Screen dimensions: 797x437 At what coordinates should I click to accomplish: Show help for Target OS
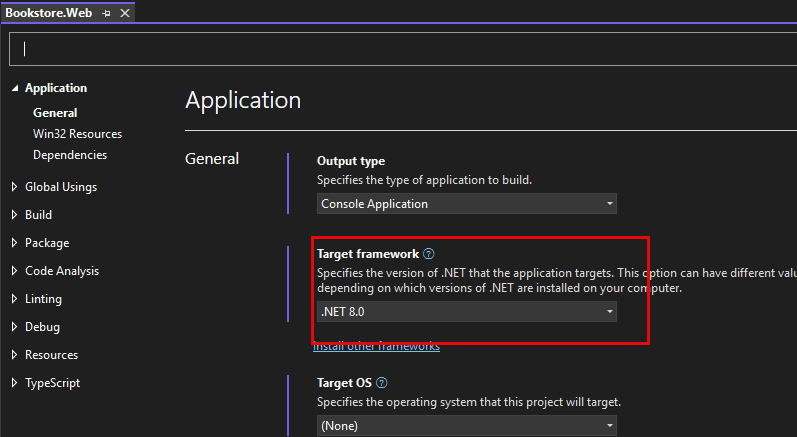click(x=381, y=383)
